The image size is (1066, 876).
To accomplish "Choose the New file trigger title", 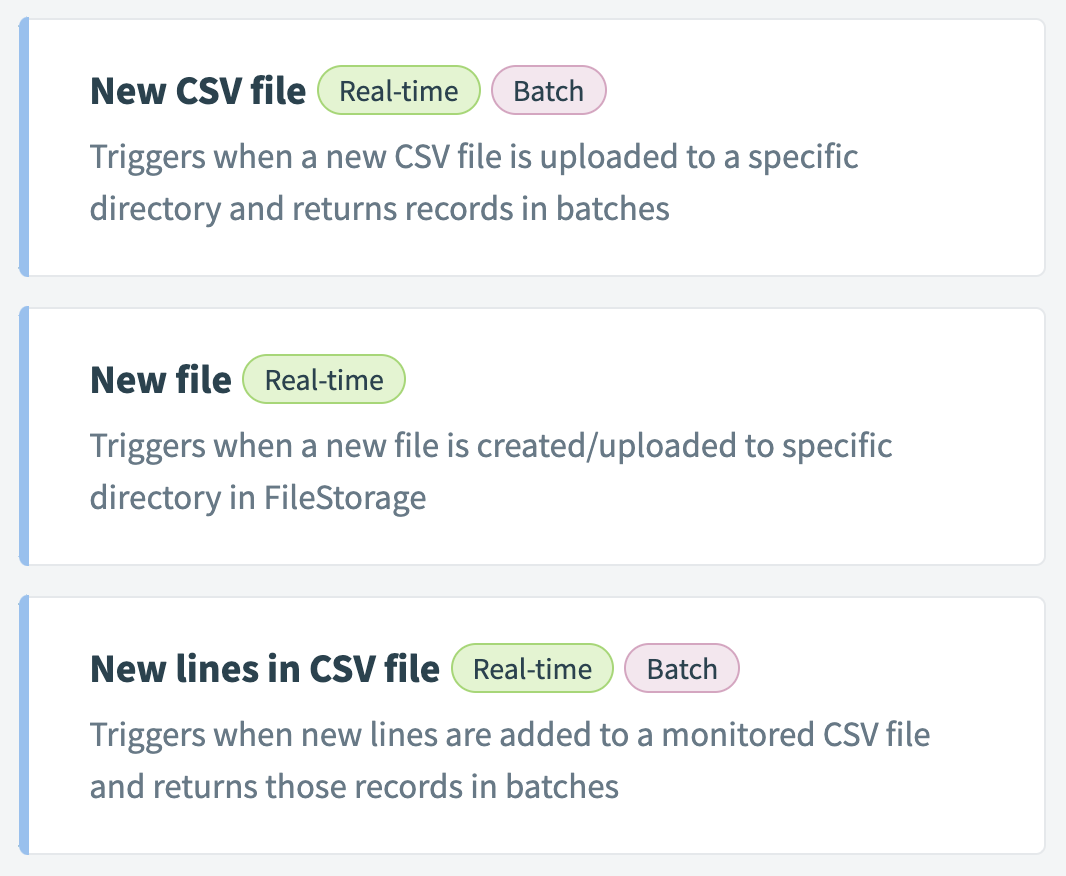I will tap(161, 380).
